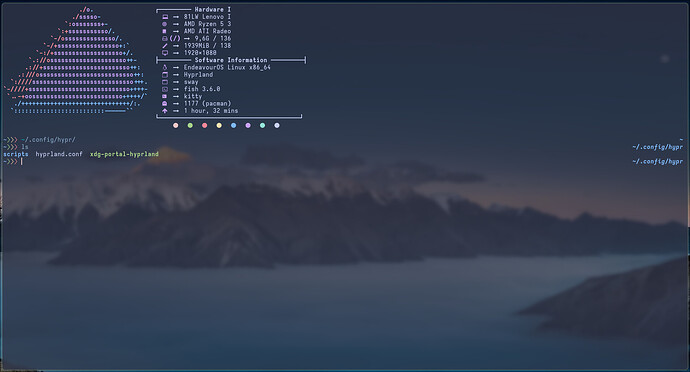690x372 pixels.
Task: Click the OS droplet icon beside EndeavourOS
Action: click(165, 67)
